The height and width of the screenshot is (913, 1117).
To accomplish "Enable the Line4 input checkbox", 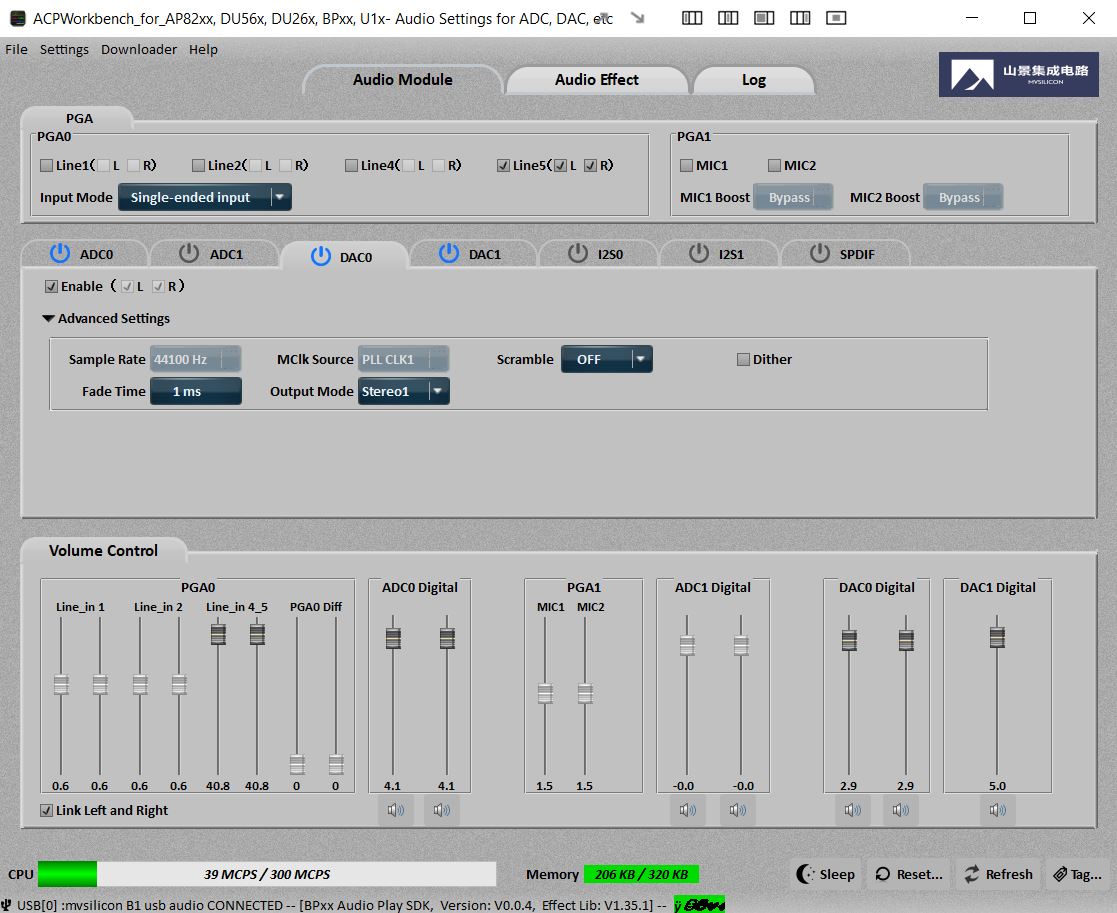I will [x=351, y=165].
